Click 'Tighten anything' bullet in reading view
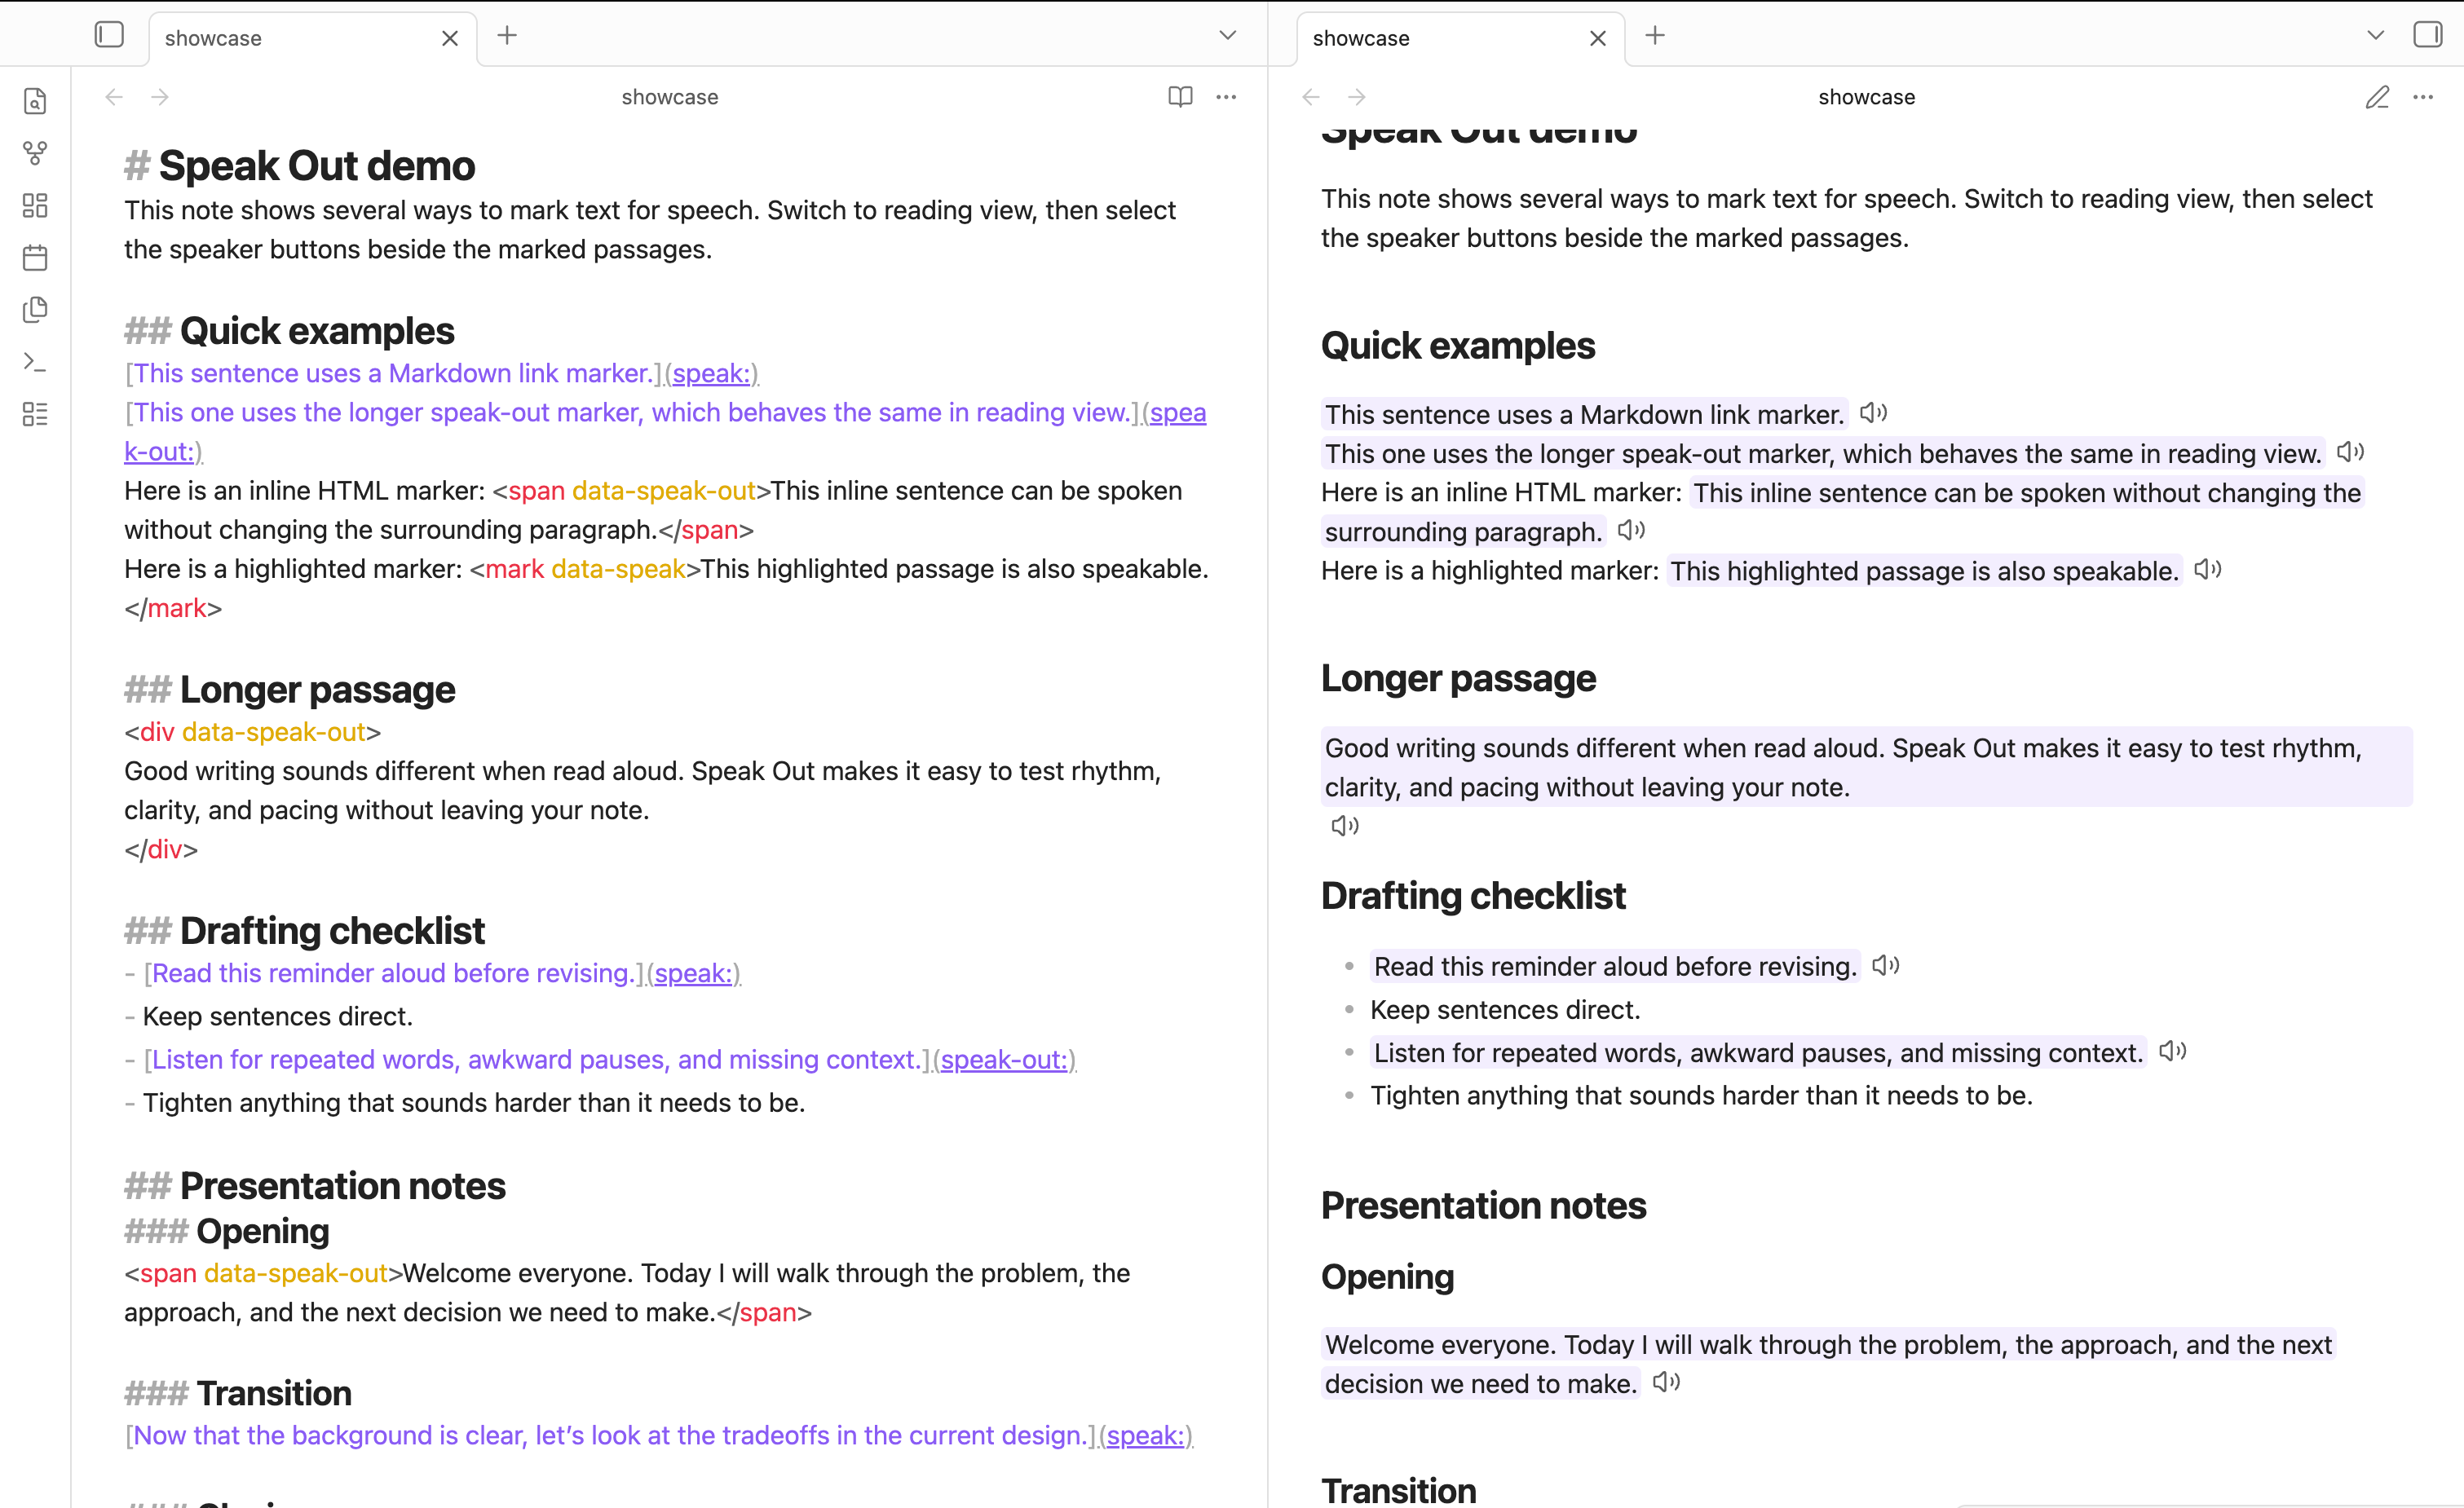 (x=1701, y=1095)
